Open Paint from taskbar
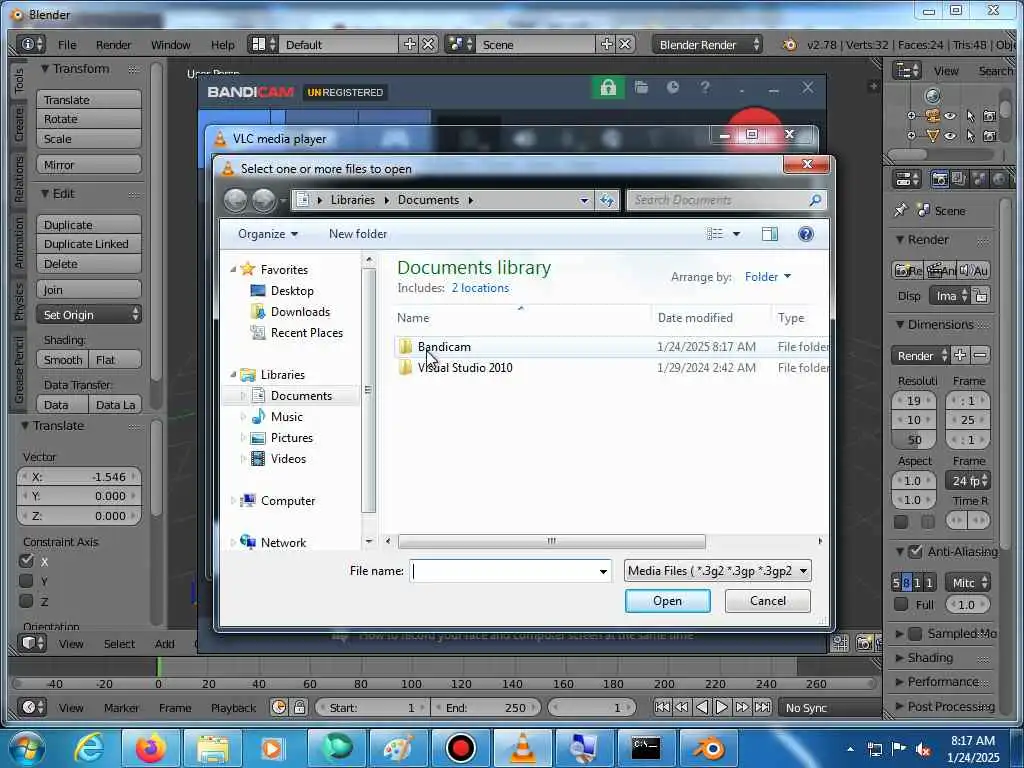 click(x=398, y=747)
